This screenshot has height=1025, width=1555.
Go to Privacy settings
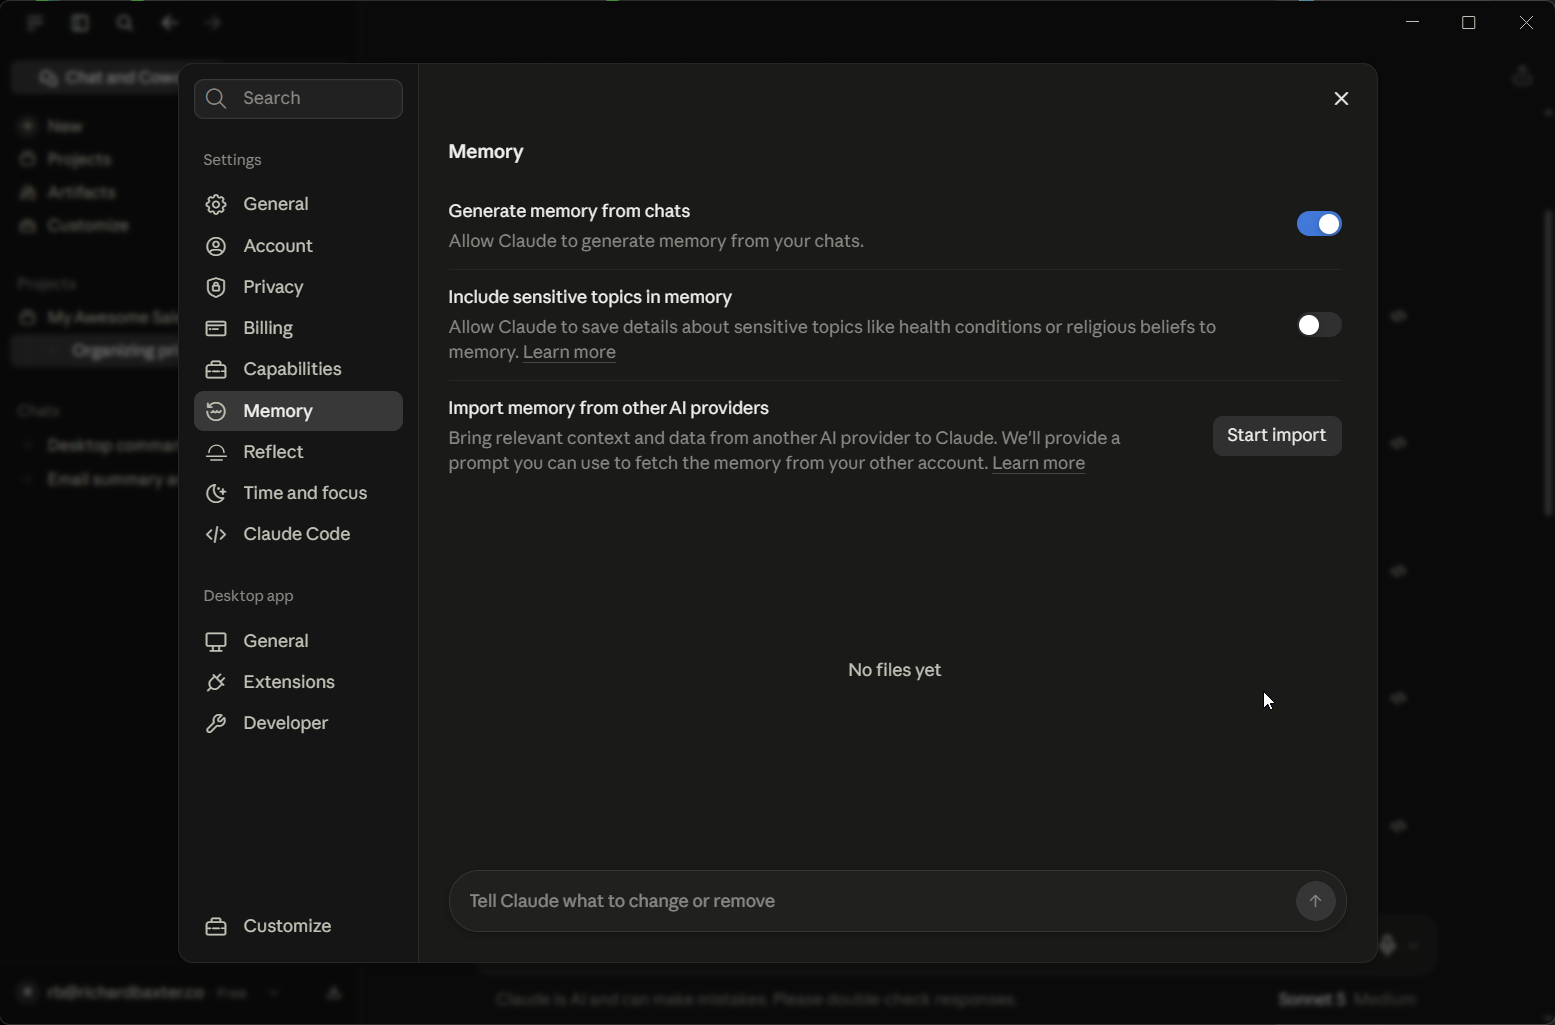click(x=298, y=287)
